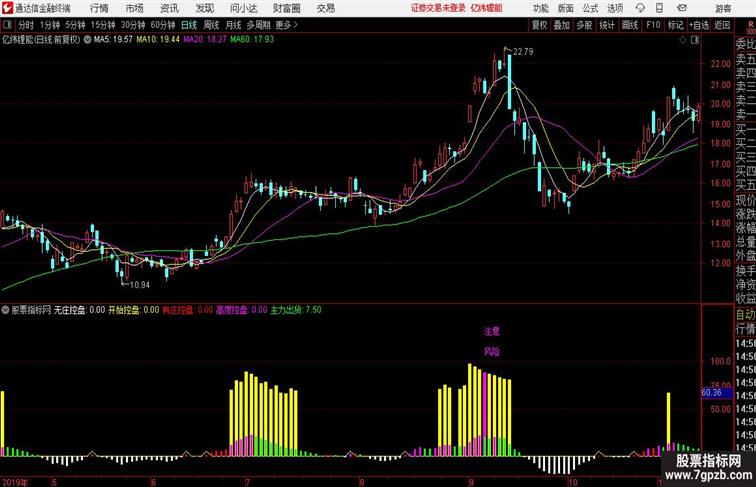Click the 有庄控盘 0.00 indicator label

188,310
